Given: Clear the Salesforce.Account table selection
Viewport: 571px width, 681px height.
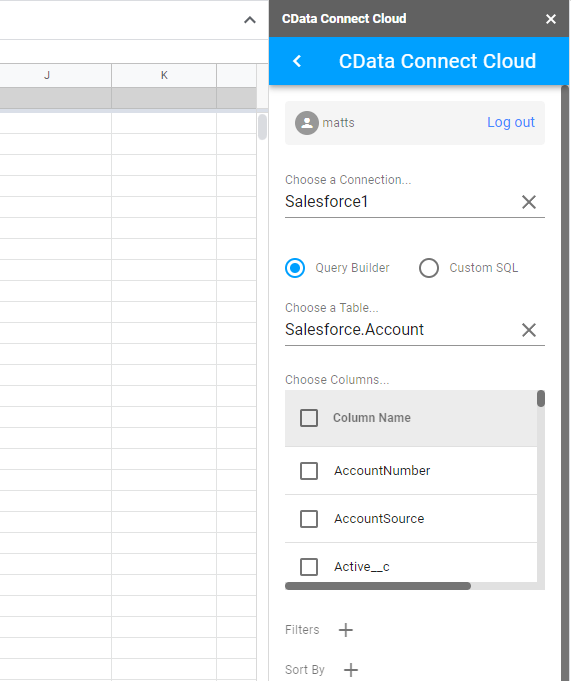Looking at the screenshot, I should coord(528,330).
